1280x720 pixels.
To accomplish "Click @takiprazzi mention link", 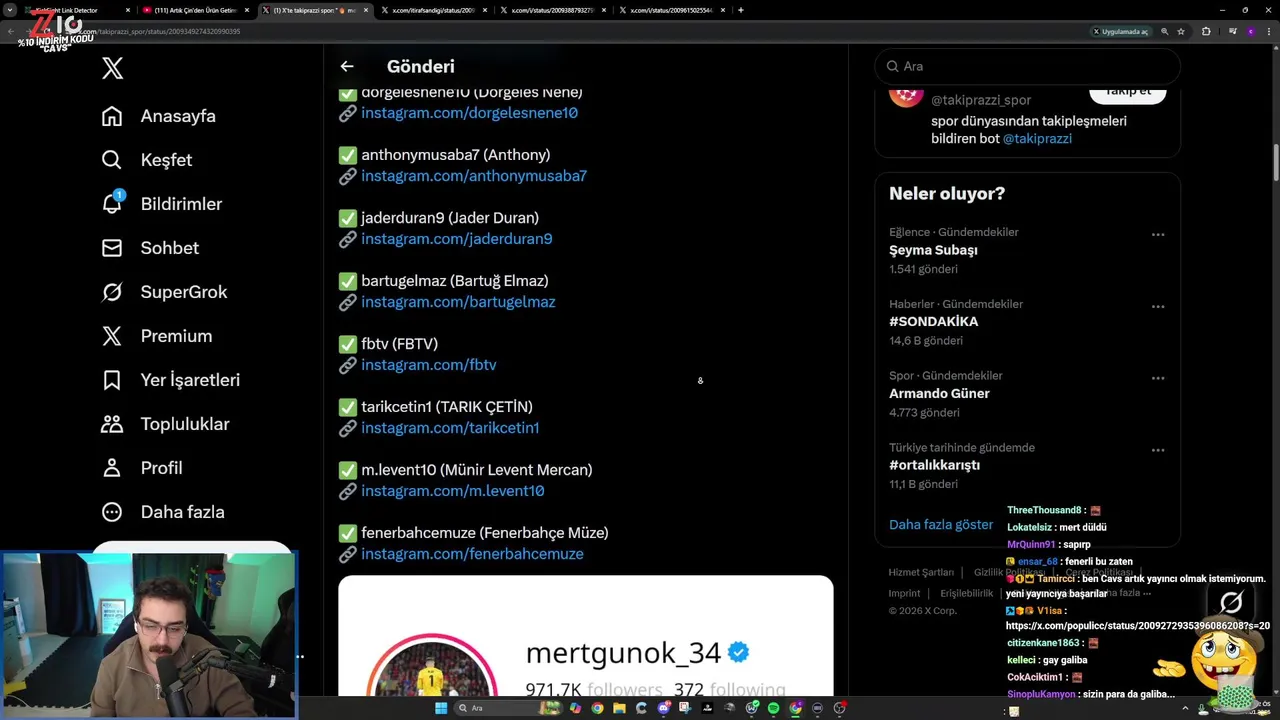I will pyautogui.click(x=1037, y=139).
